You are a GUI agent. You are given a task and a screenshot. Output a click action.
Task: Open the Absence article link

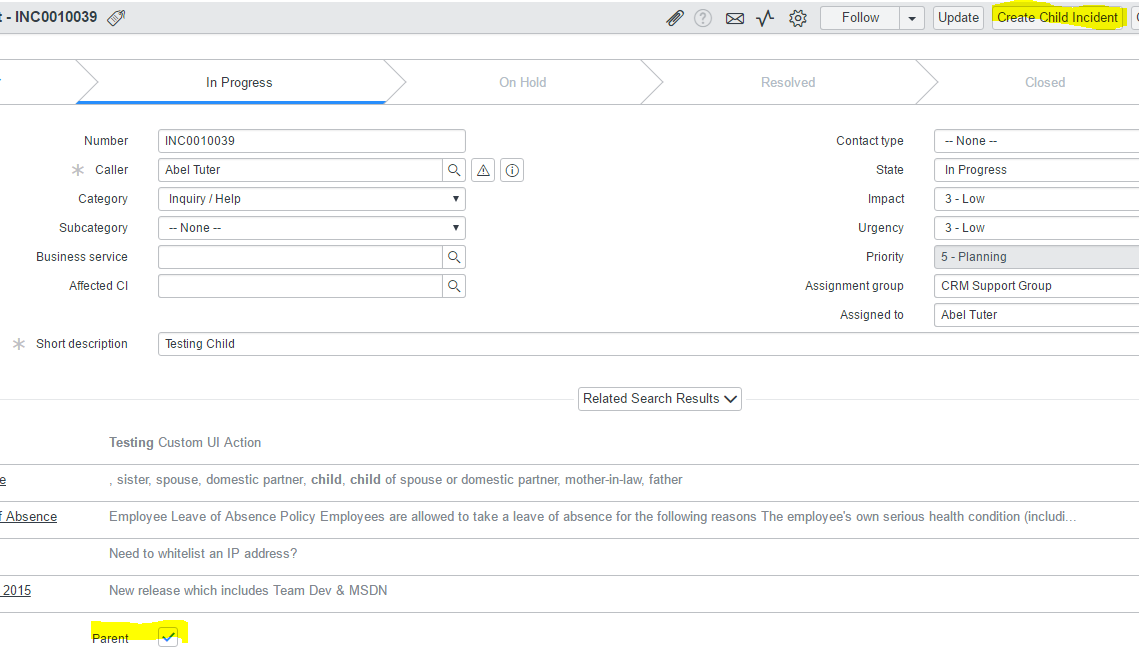[28, 516]
